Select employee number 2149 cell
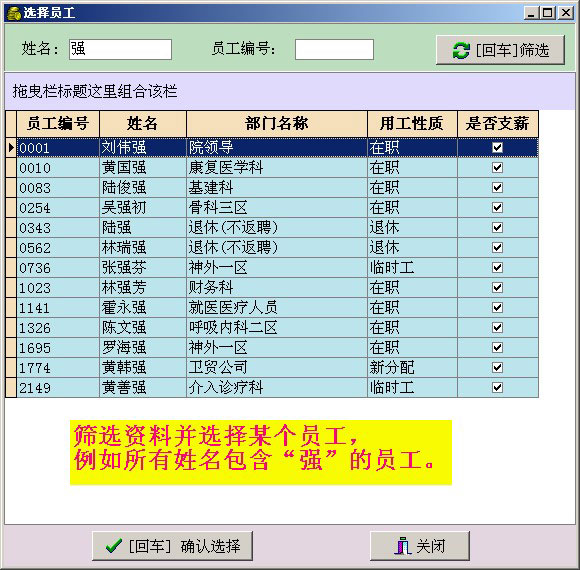 [x=58, y=387]
